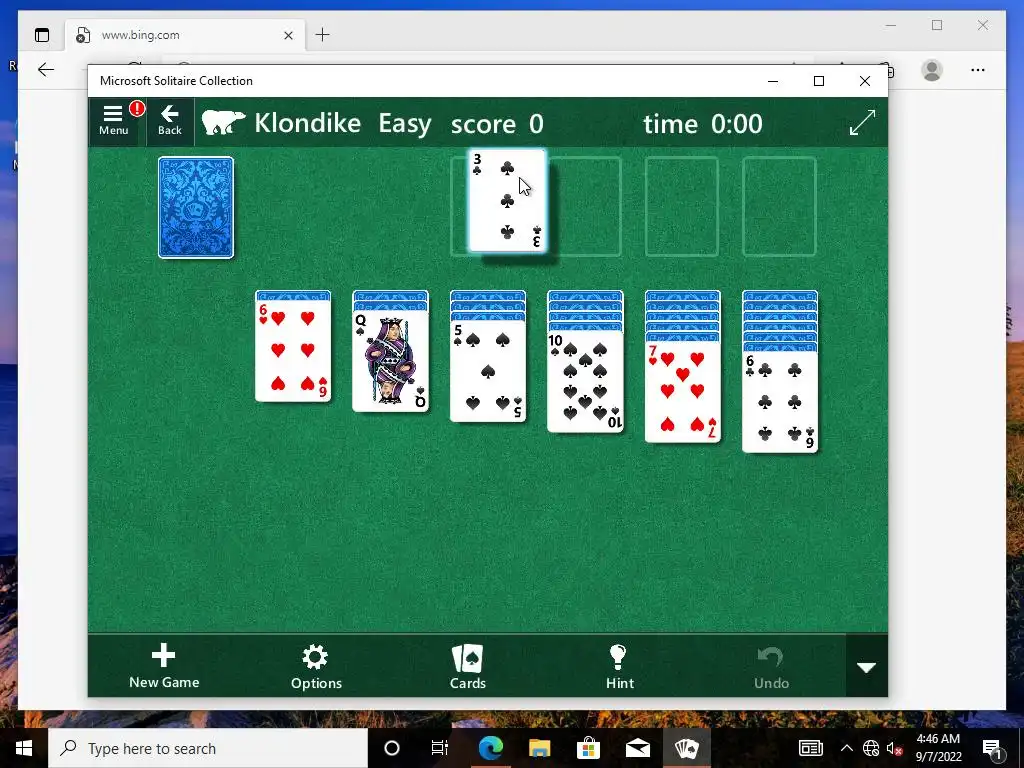Click the Easy difficulty label
The width and height of the screenshot is (1024, 768).
405,123
